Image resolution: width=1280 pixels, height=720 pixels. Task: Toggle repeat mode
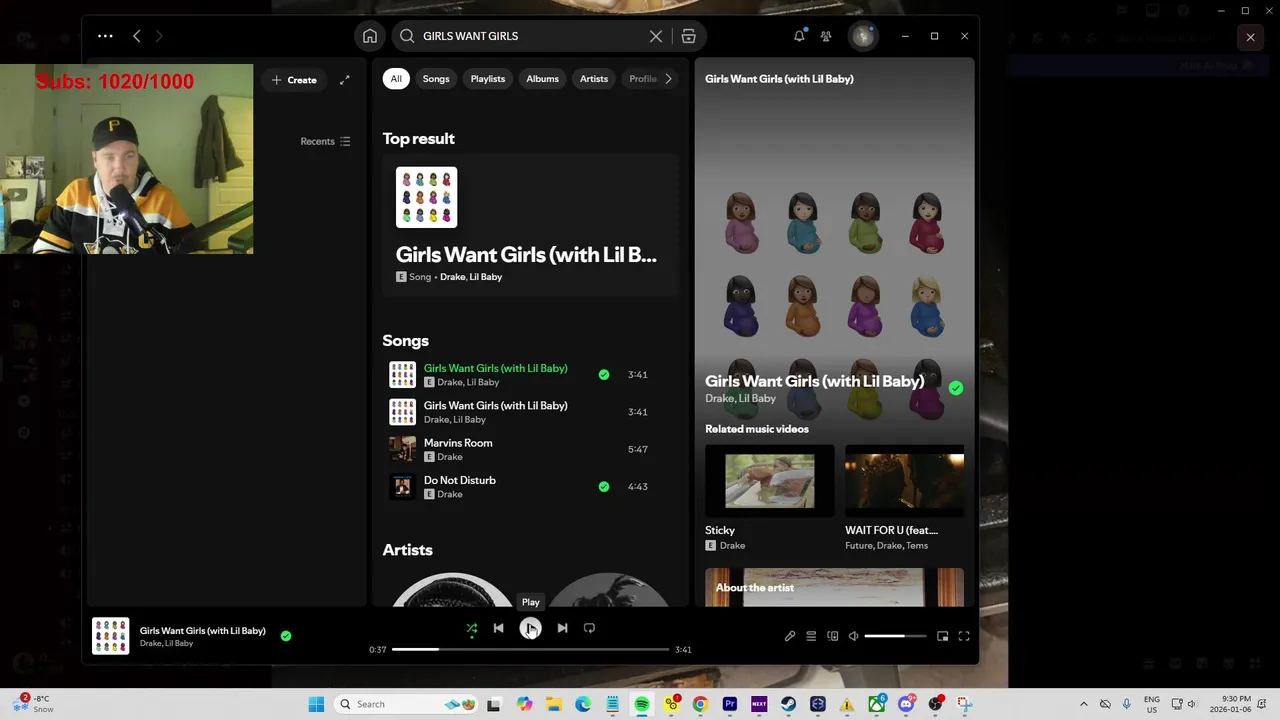pyautogui.click(x=589, y=628)
